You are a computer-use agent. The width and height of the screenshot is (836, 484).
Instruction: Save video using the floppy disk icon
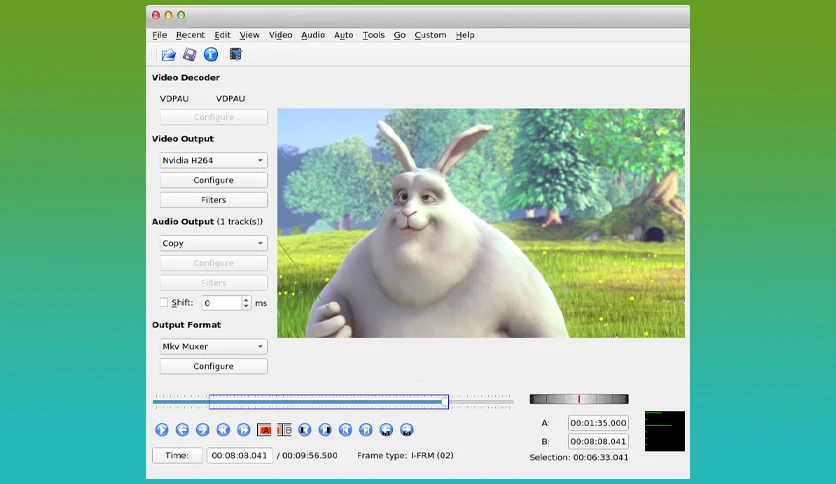pos(189,54)
